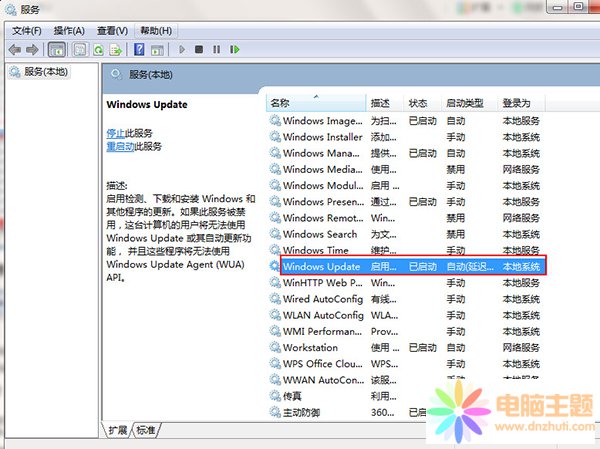Select the Windows Modul... service row

pos(406,186)
